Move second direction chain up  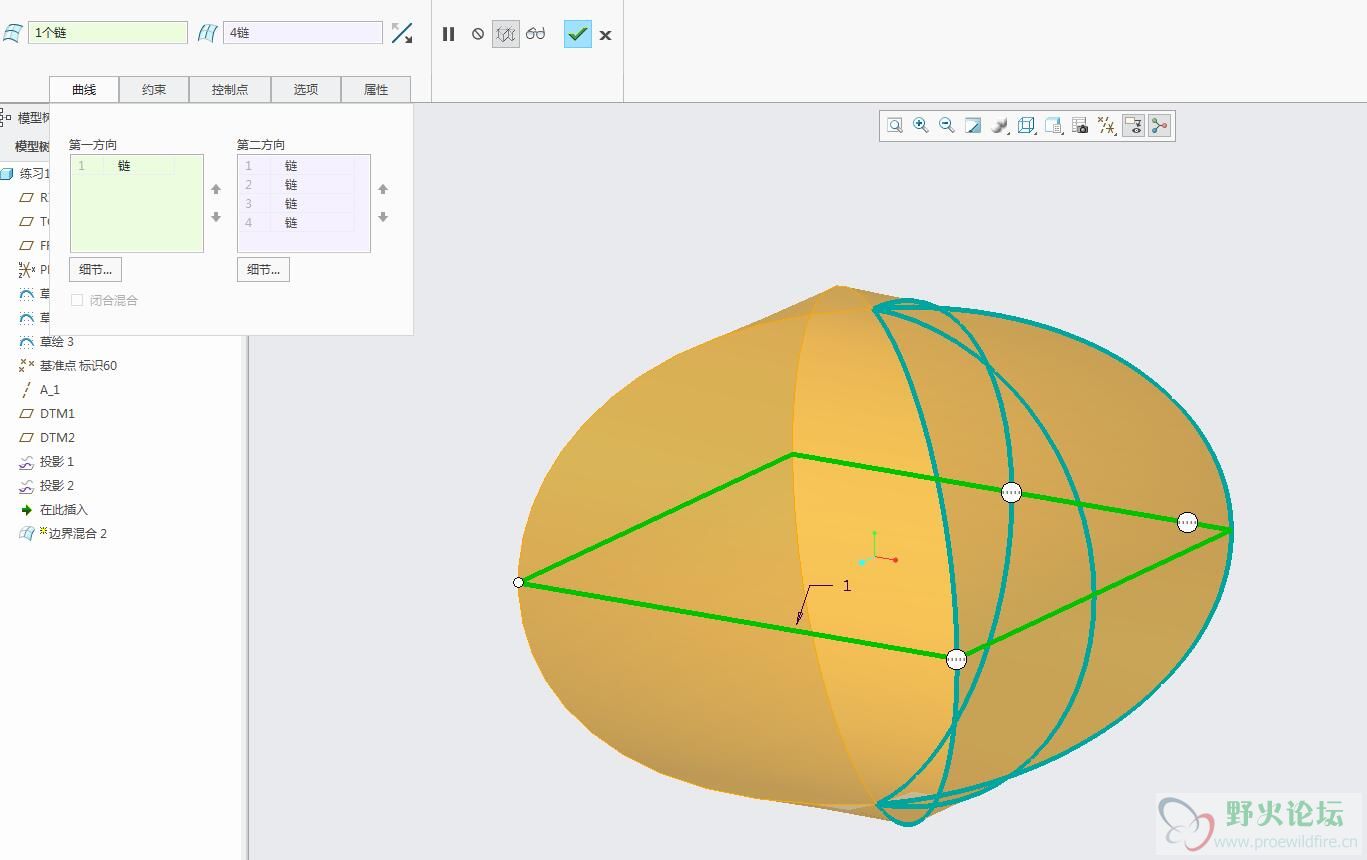(383, 189)
